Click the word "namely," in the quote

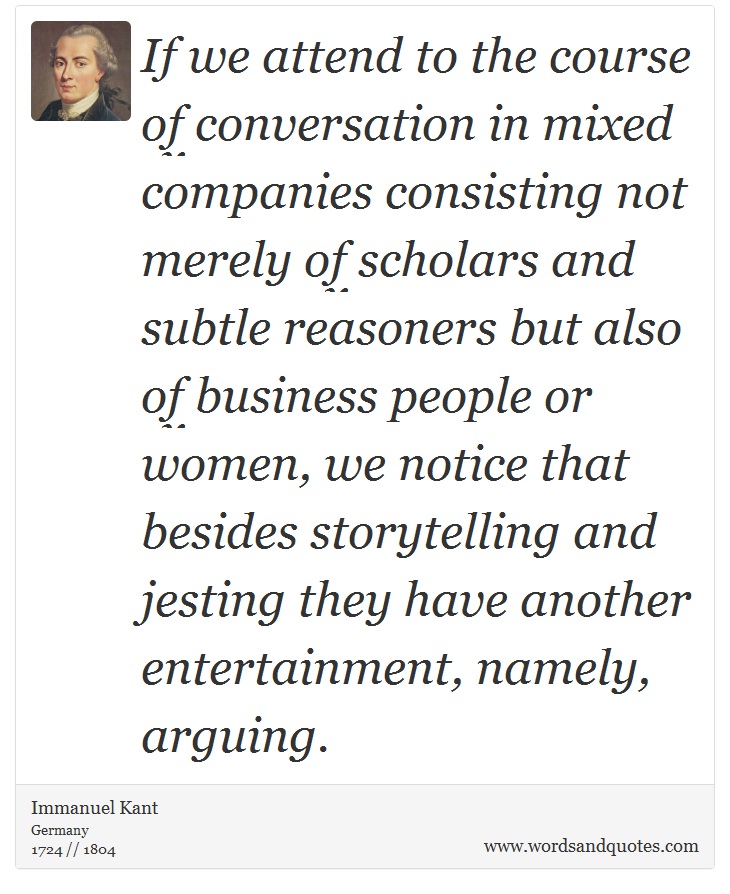[x=563, y=668]
